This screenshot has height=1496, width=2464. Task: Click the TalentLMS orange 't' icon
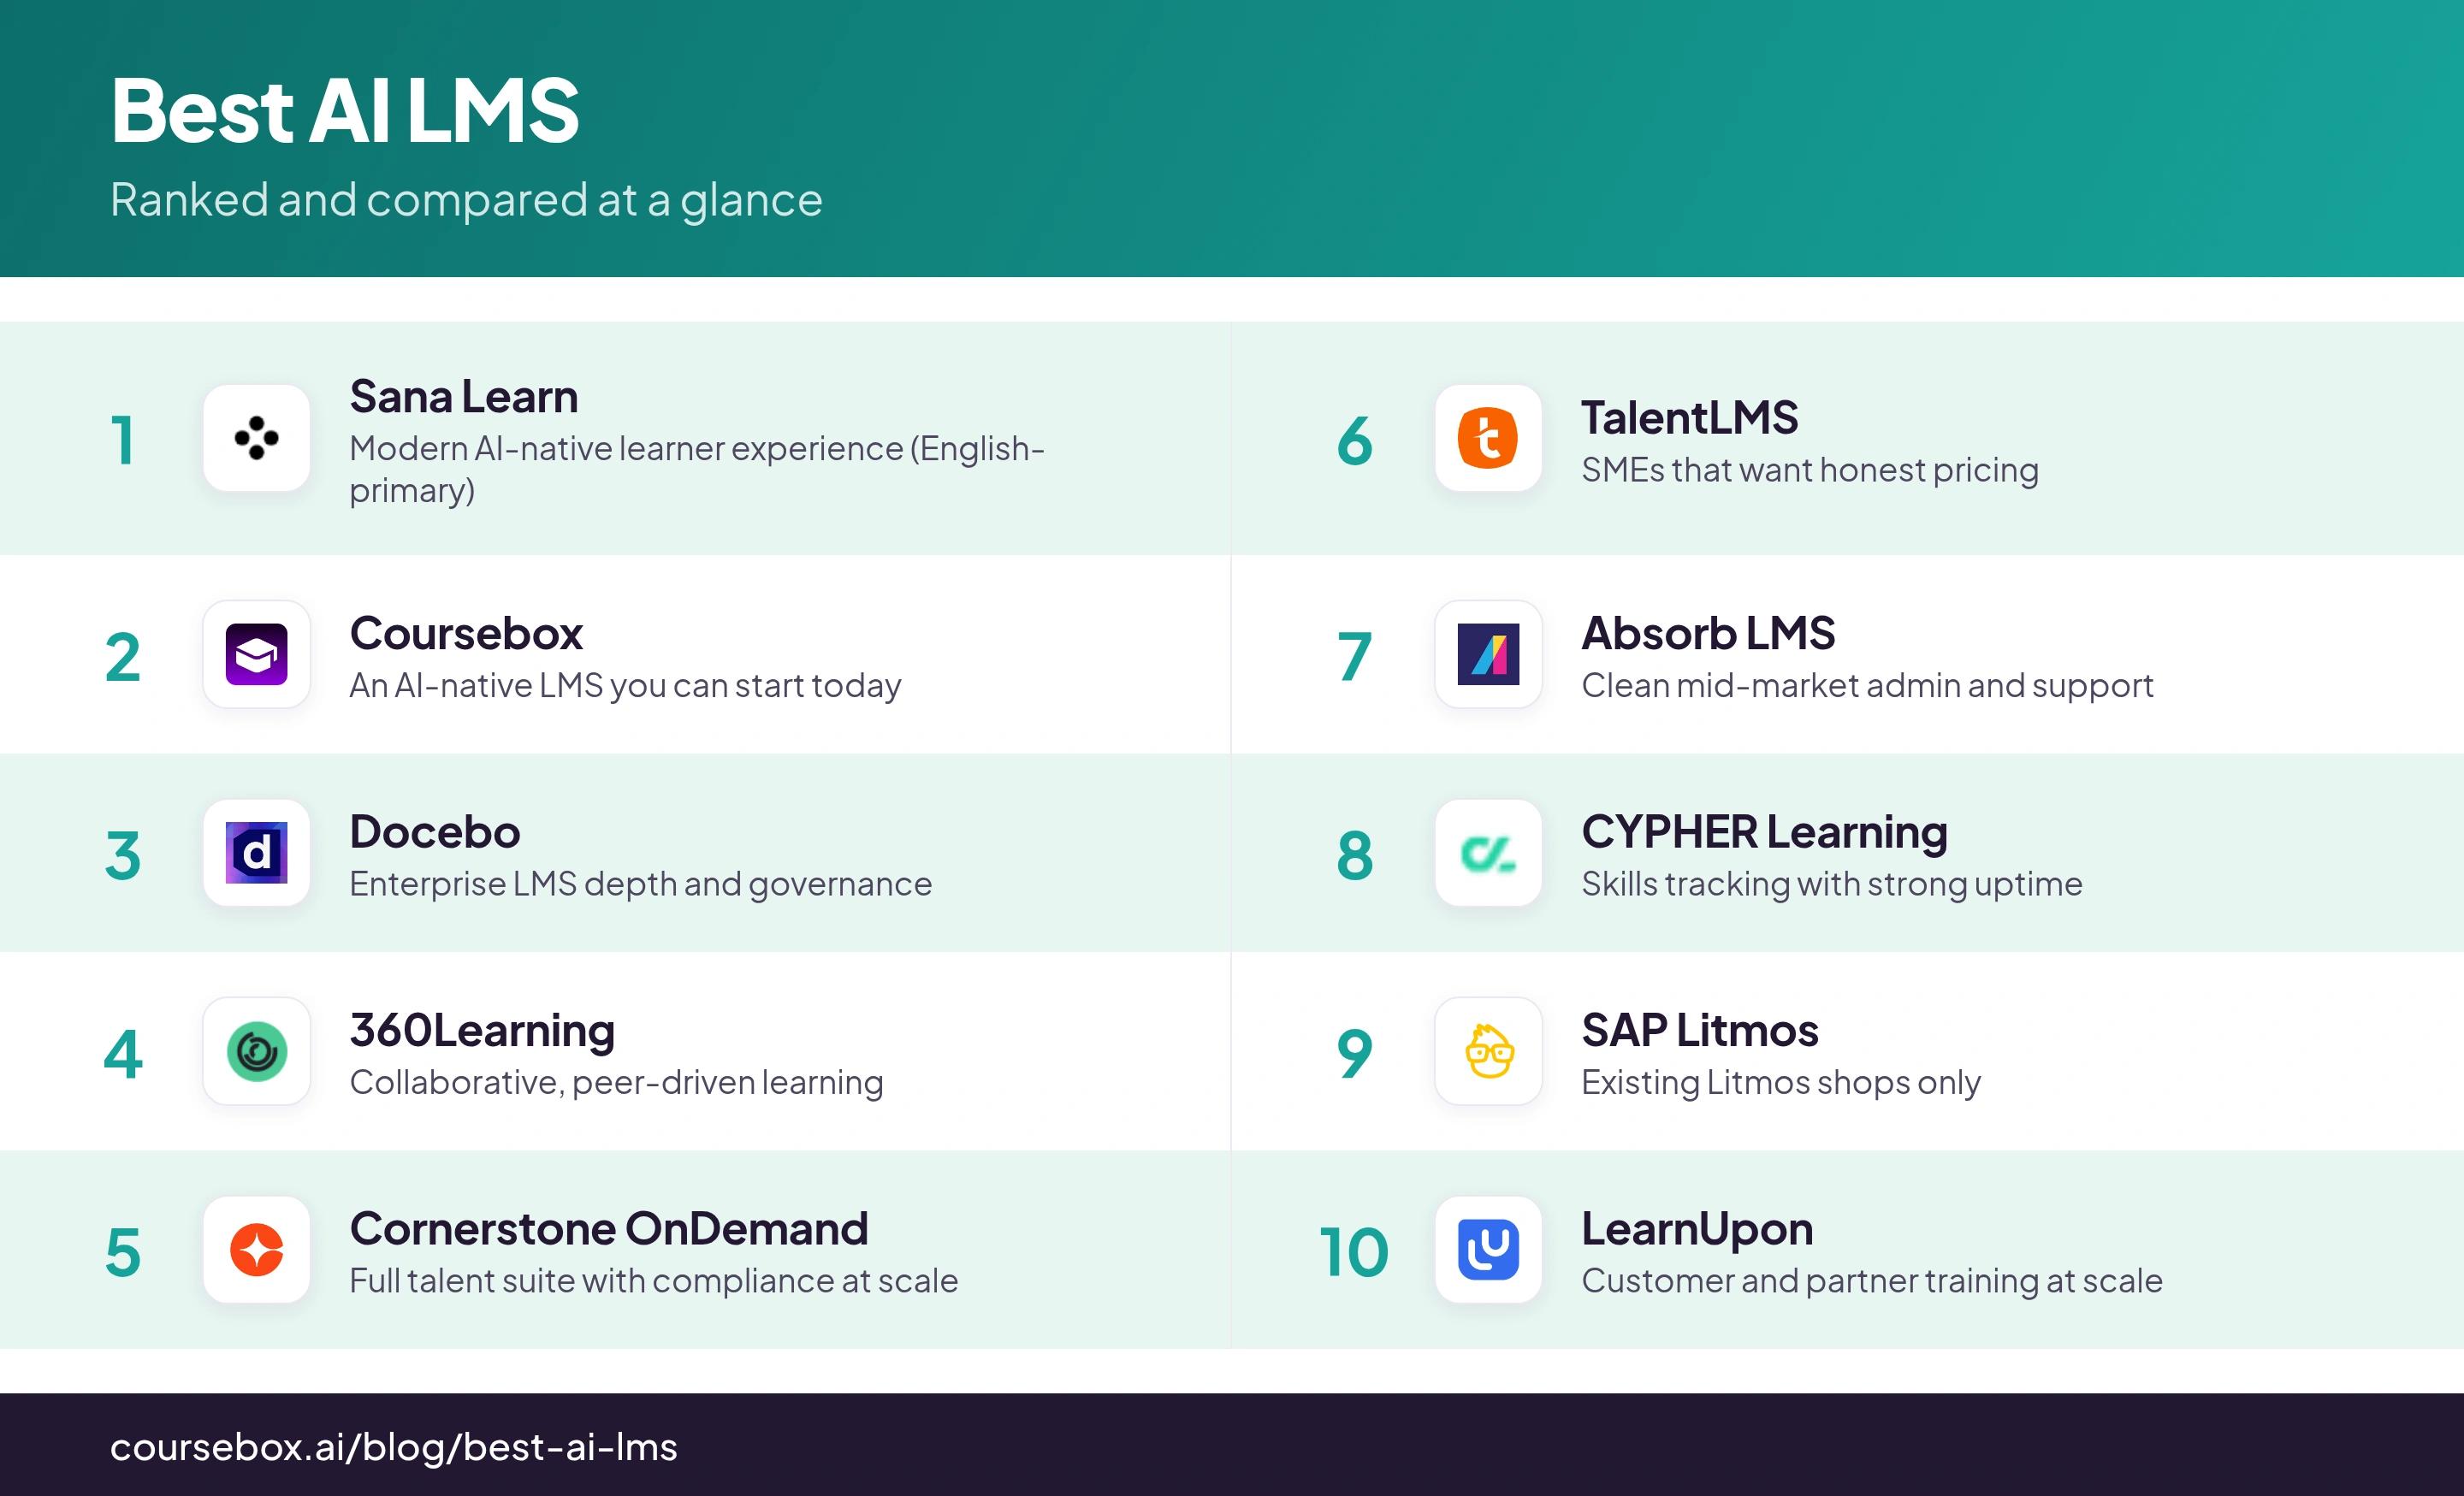[1488, 438]
